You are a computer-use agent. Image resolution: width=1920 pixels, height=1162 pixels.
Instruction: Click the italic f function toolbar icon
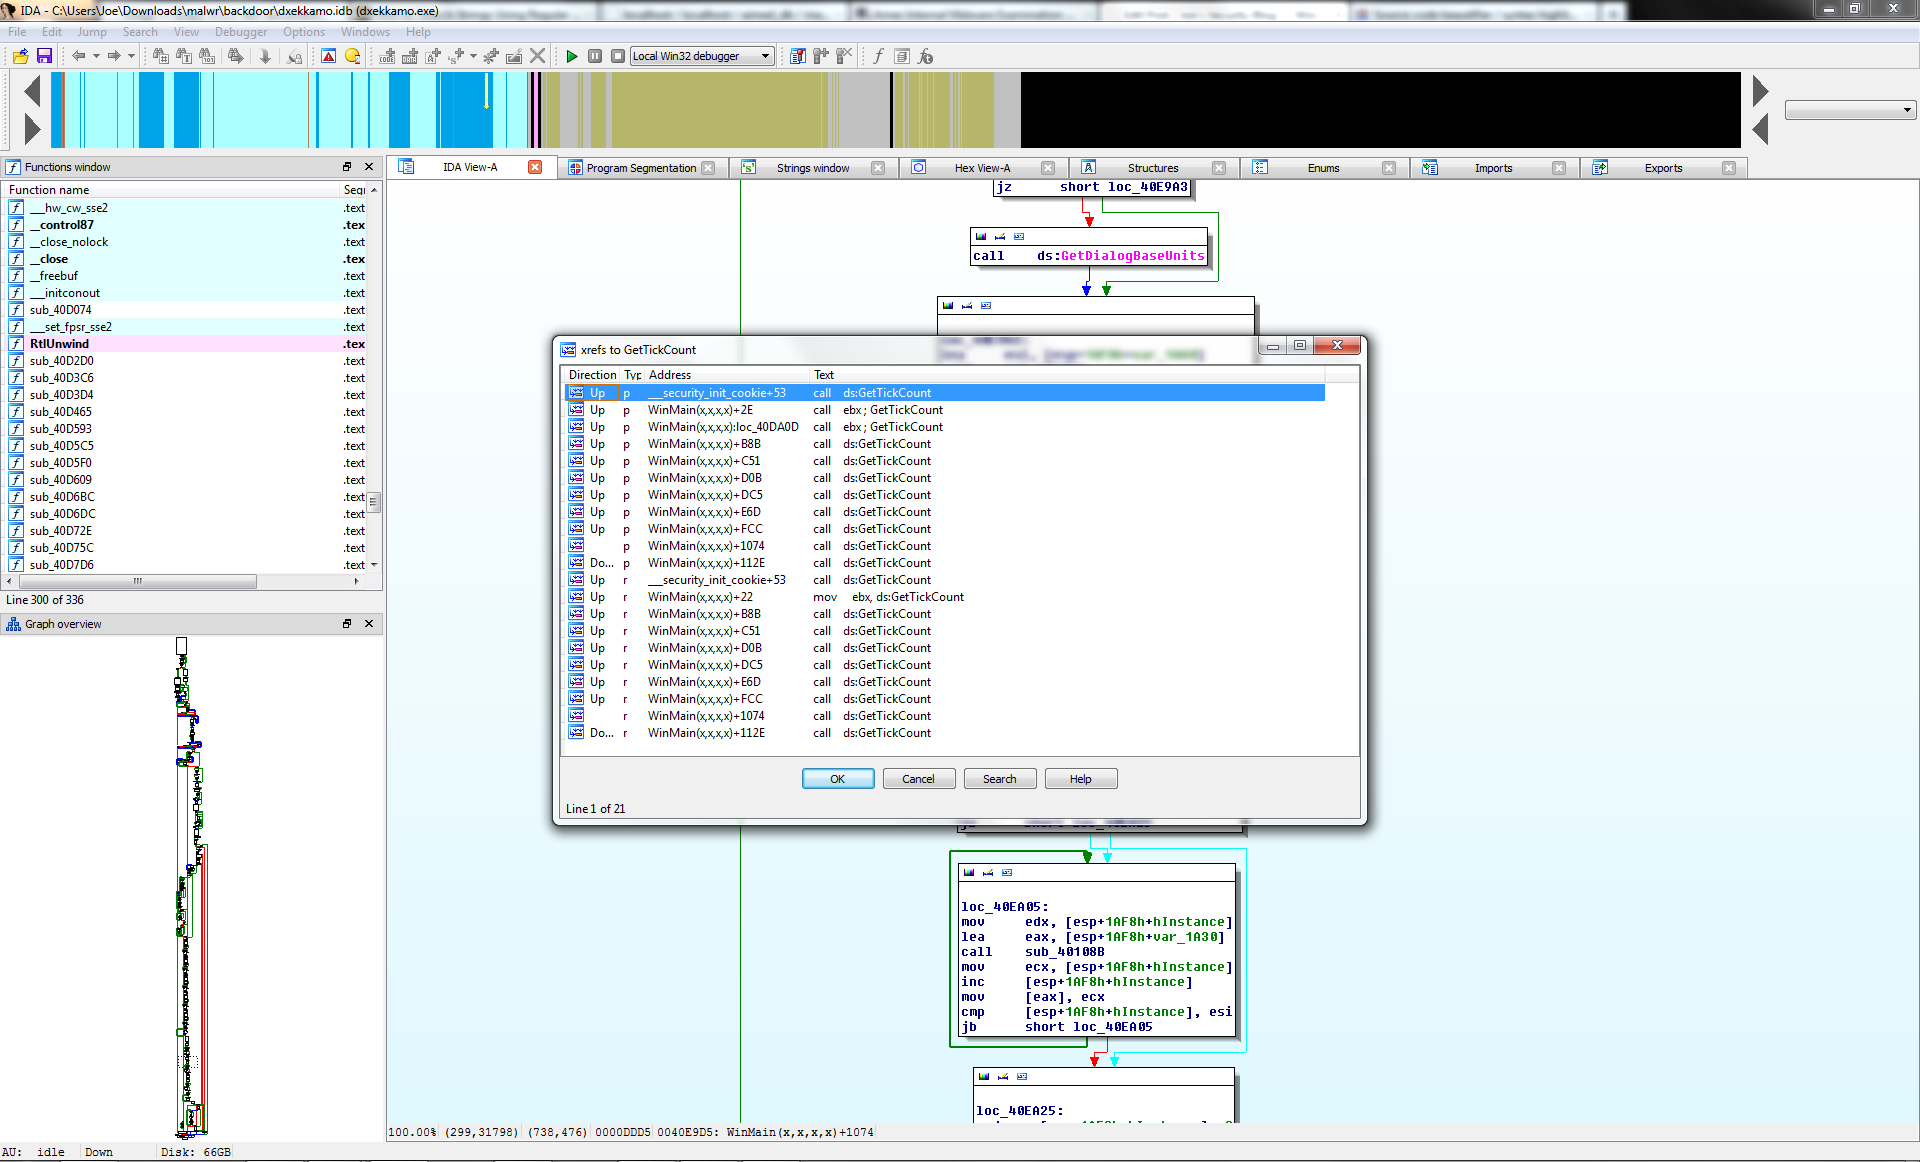878,56
